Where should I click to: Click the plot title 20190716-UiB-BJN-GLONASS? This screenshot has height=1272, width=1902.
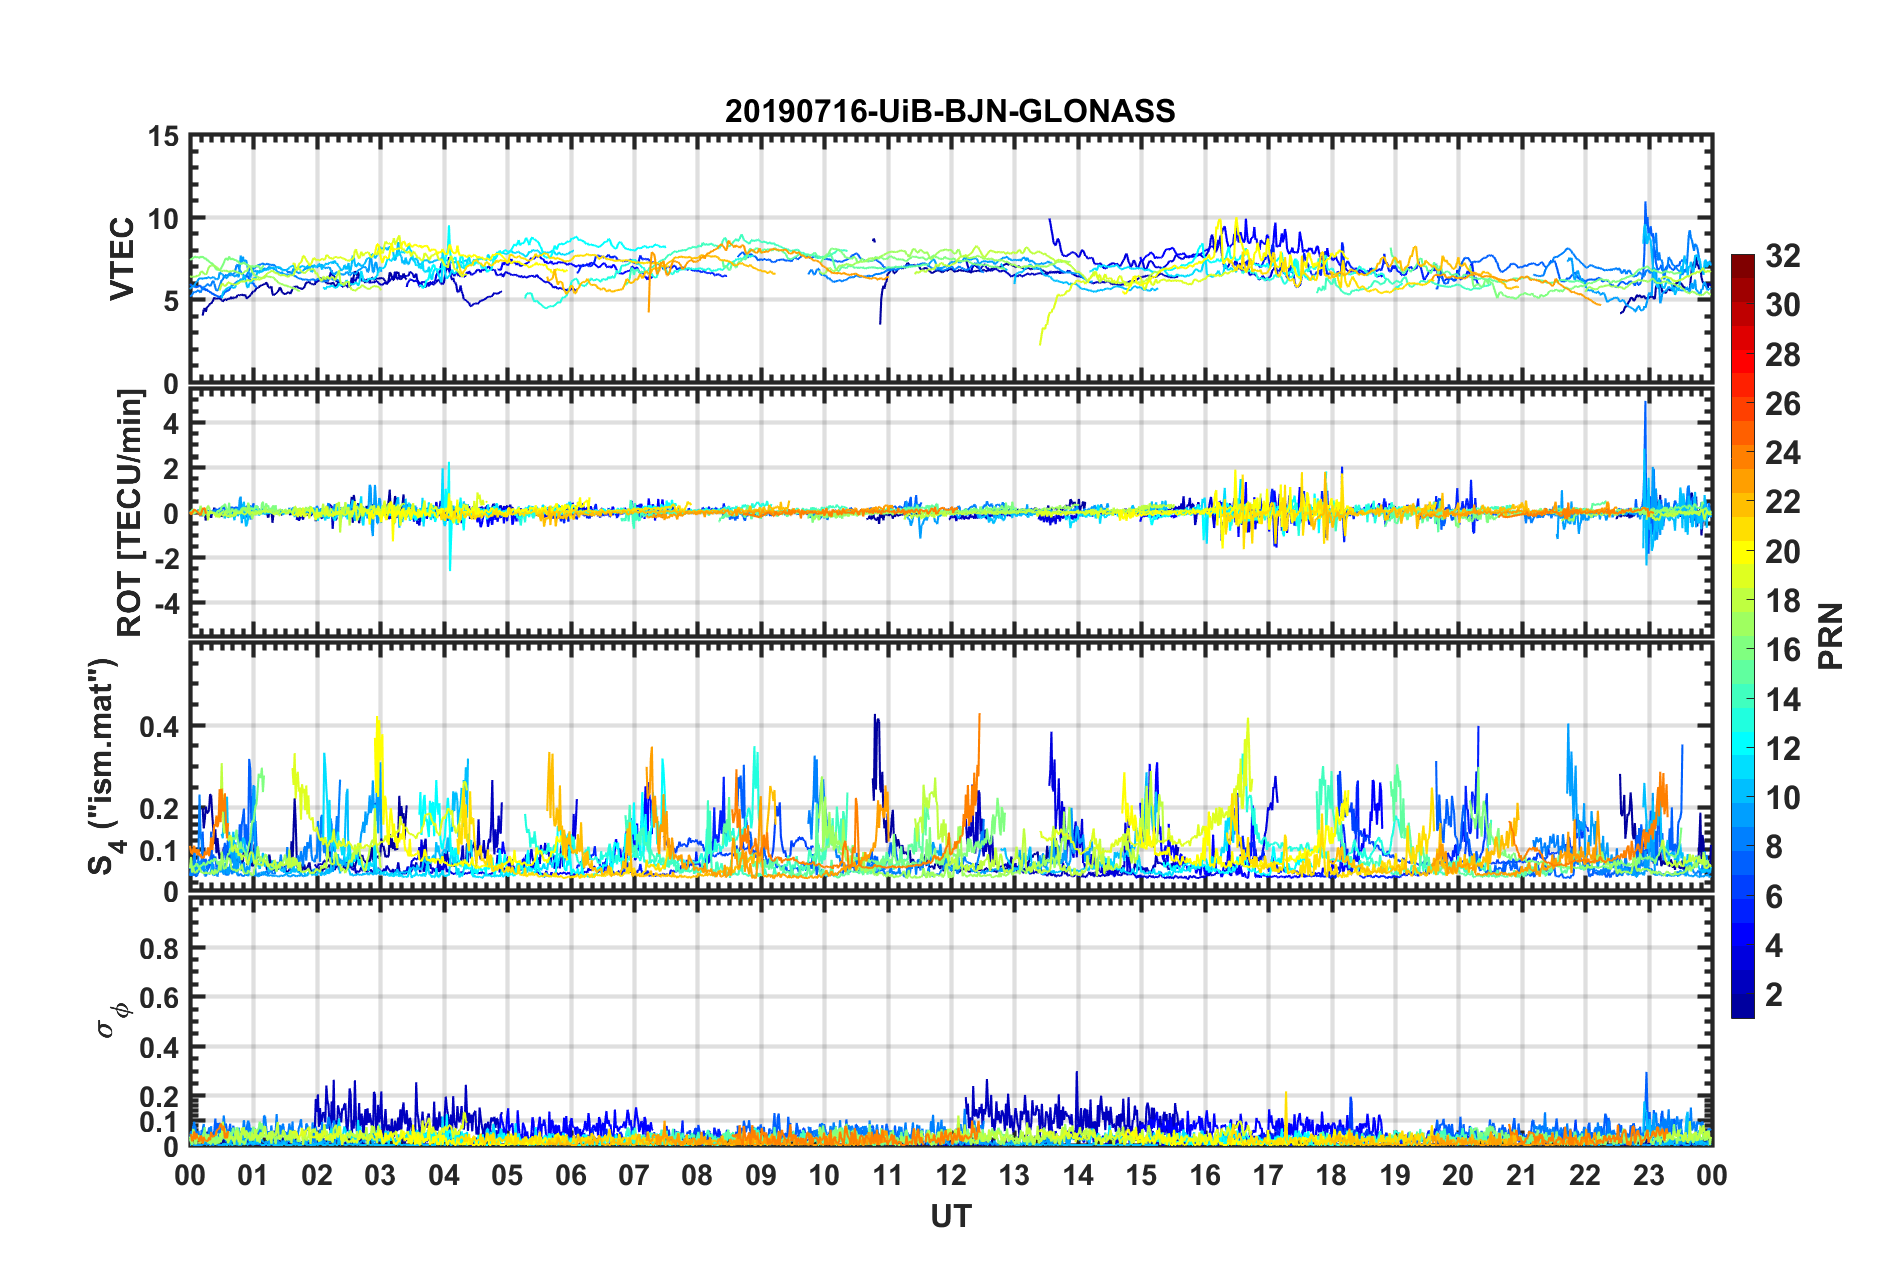click(950, 111)
